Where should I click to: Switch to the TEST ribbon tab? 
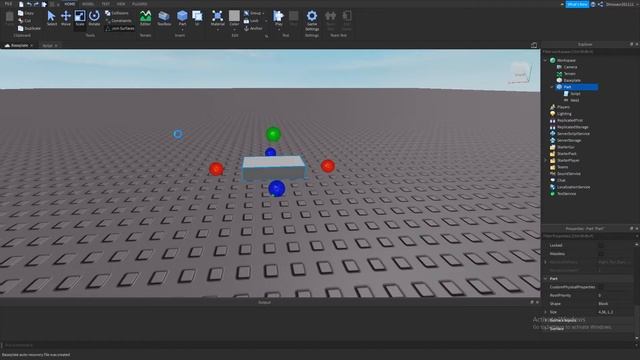106,4
